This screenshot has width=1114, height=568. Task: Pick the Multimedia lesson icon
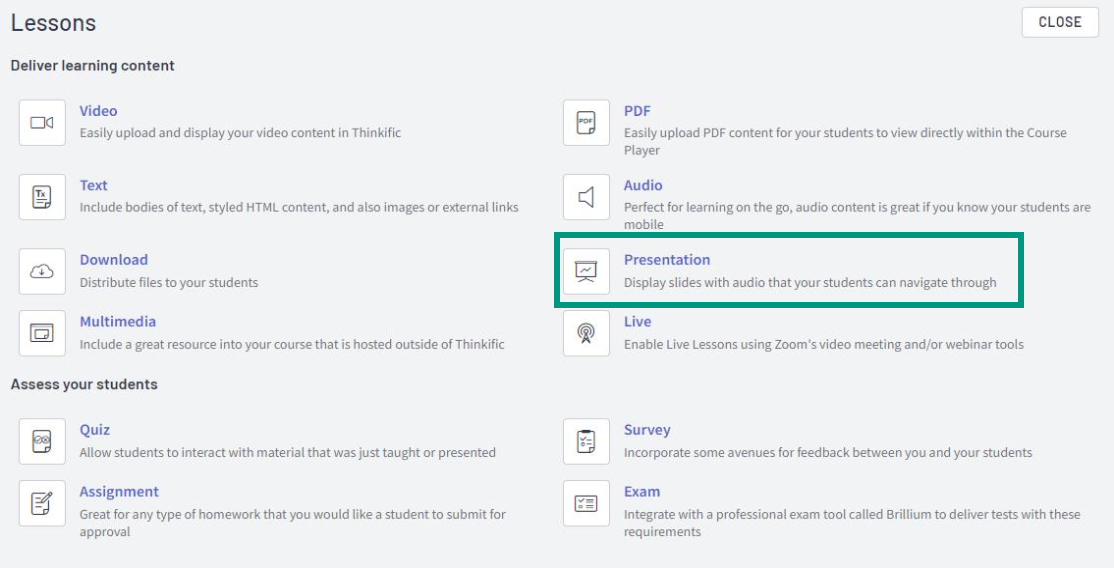tap(42, 333)
